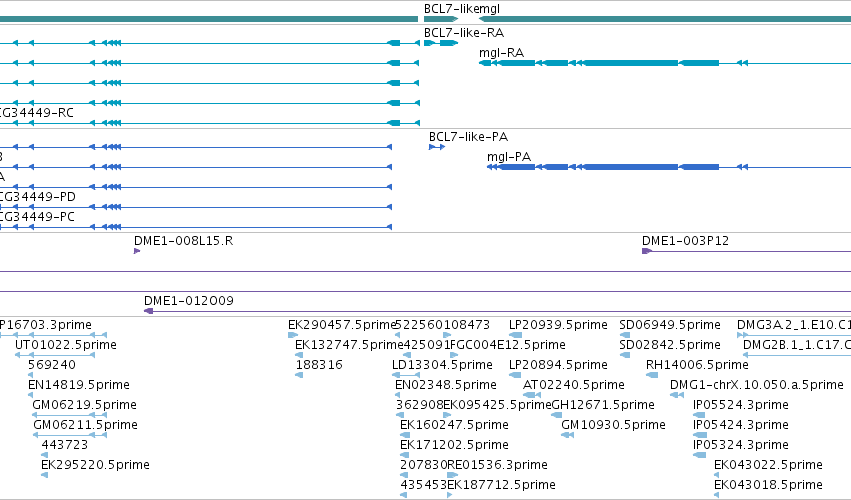Viewport: 851px width, 500px height.
Task: Click the thick exon block of mgl-RA transcript
Action: (x=631, y=63)
